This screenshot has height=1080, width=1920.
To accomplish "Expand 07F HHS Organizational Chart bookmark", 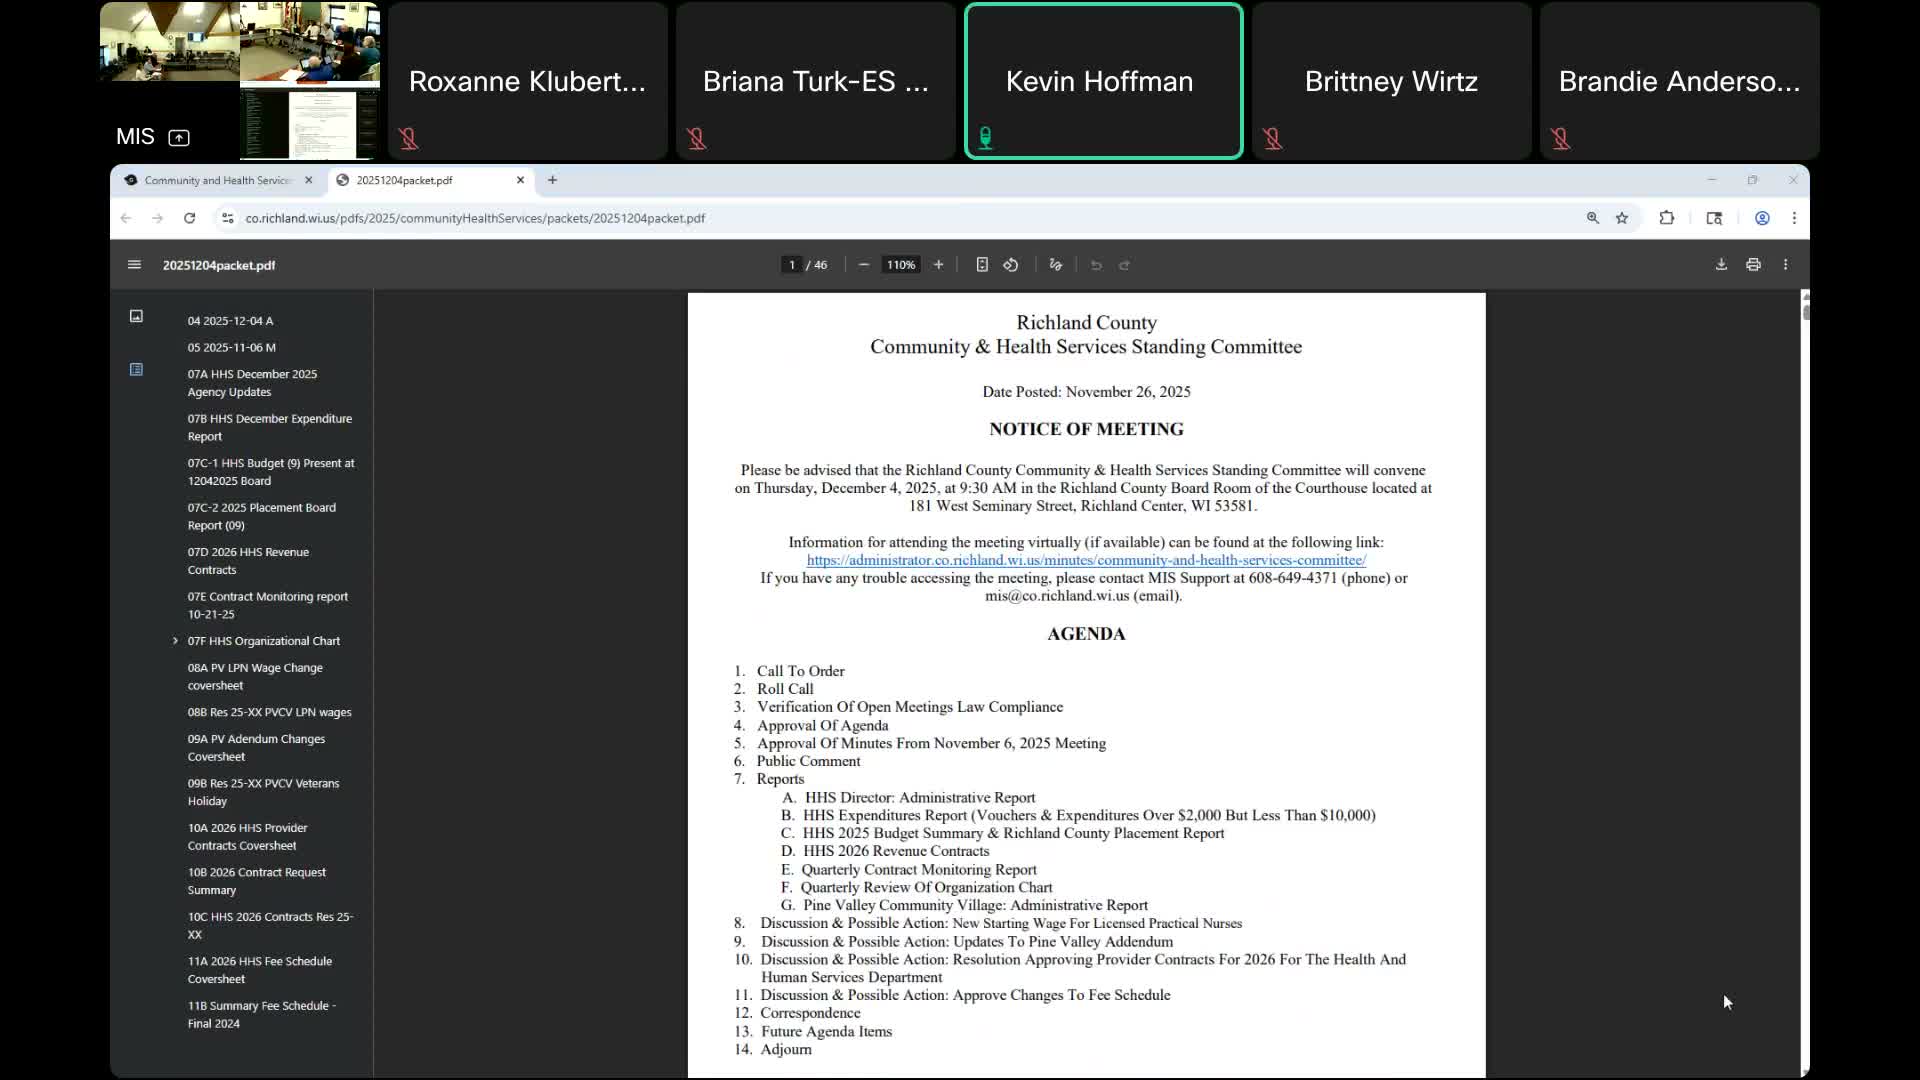I will (x=175, y=641).
